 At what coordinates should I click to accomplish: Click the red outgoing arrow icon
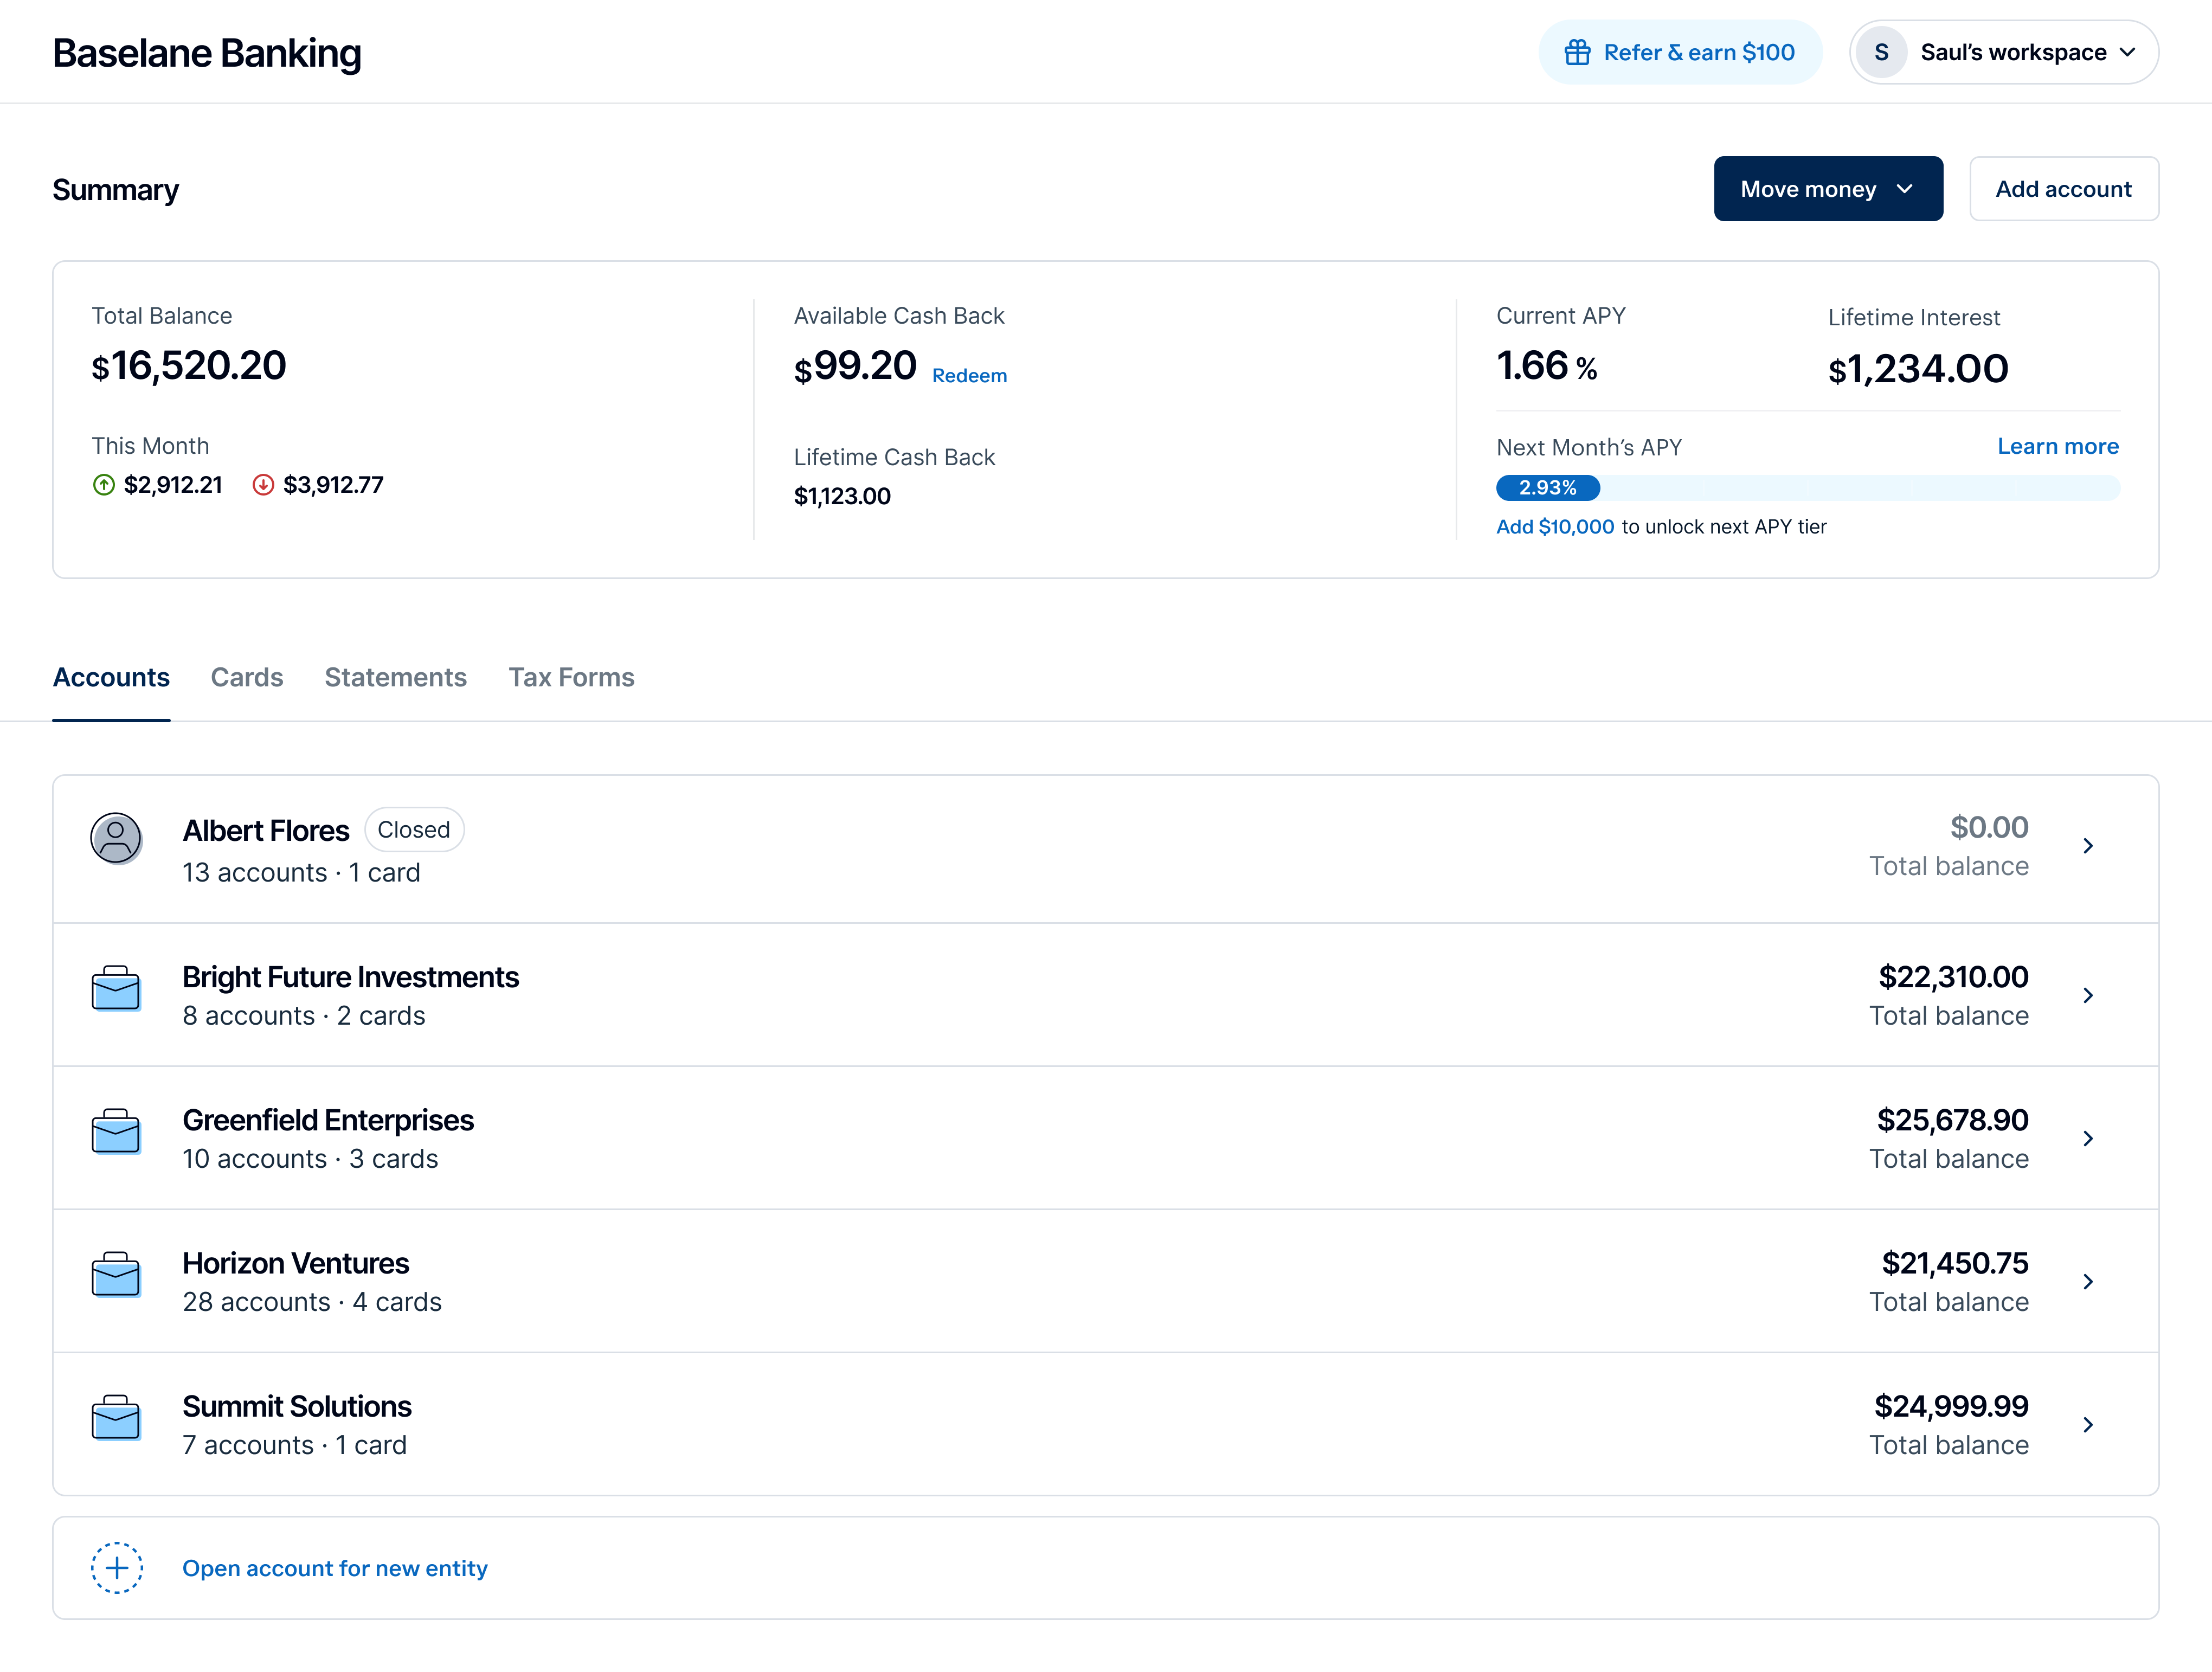pos(263,485)
